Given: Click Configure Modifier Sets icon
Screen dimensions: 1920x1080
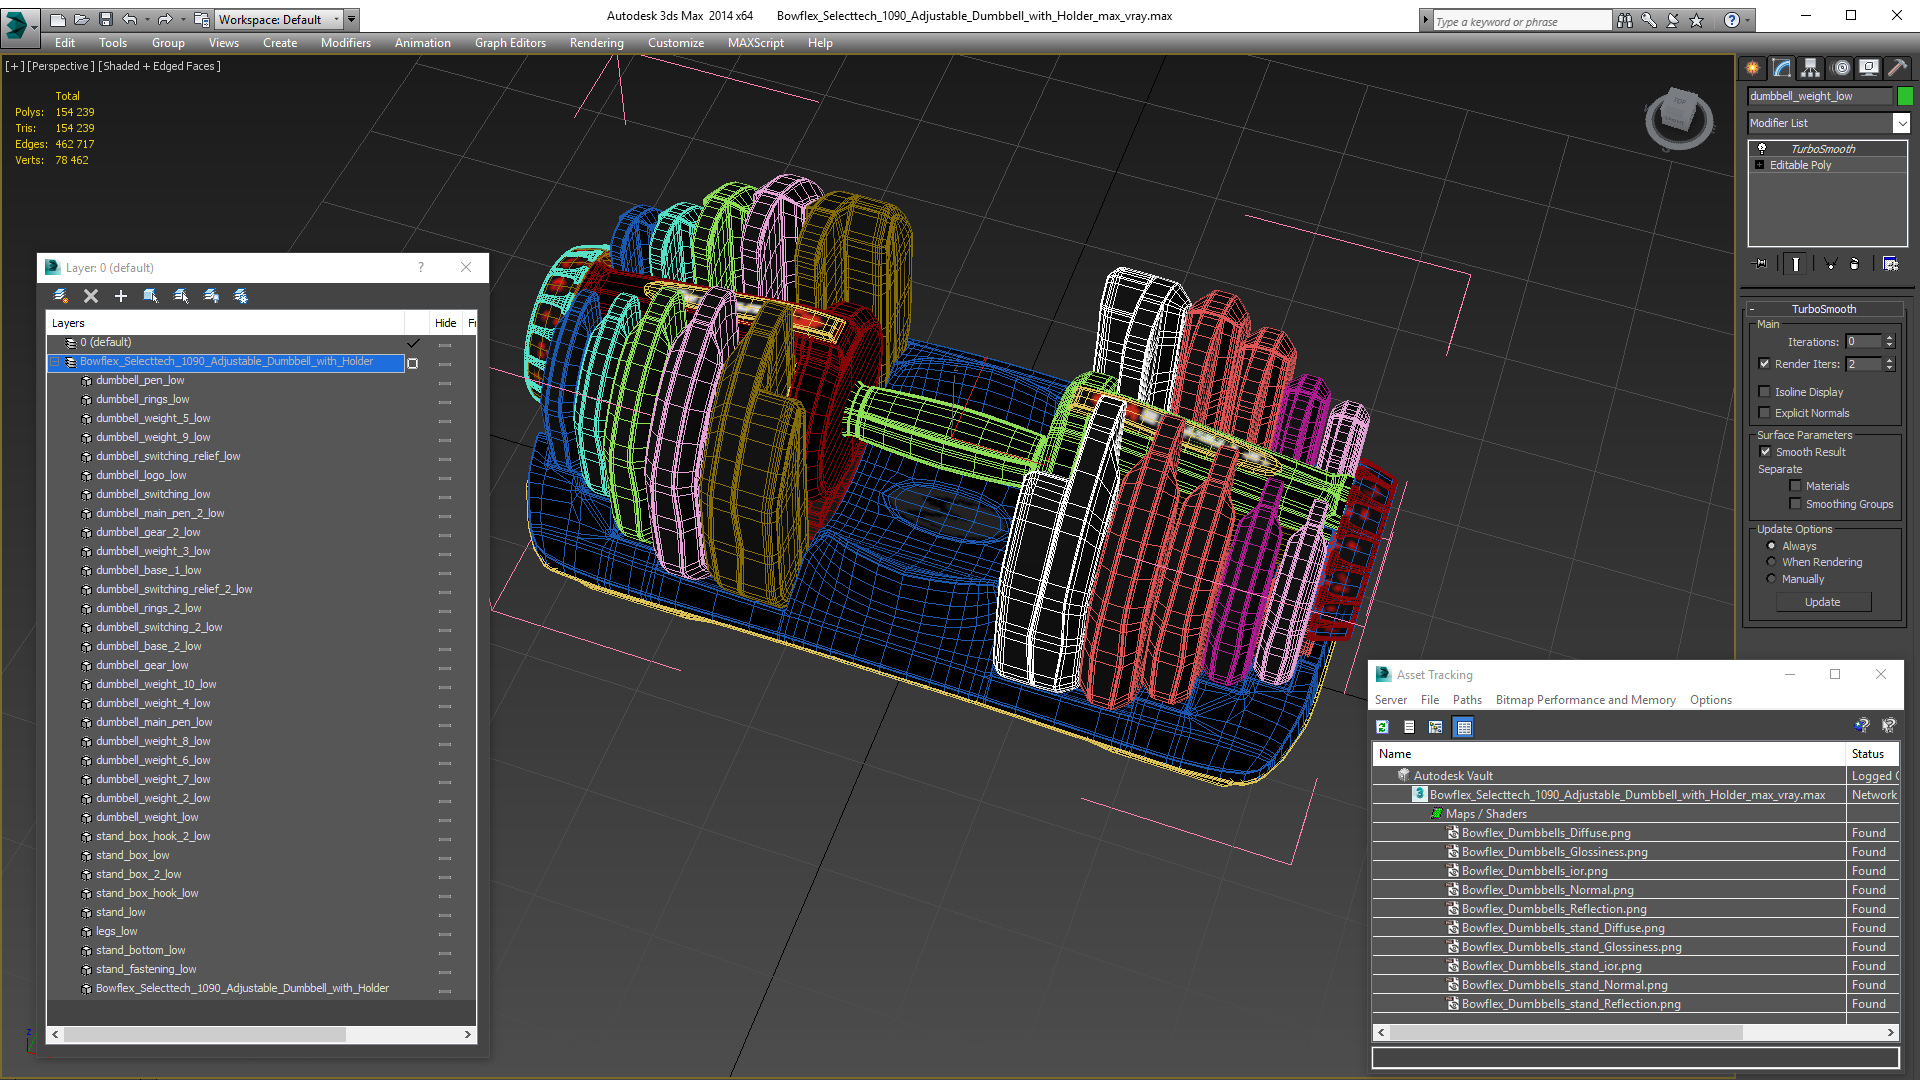Looking at the screenshot, I should point(1890,264).
